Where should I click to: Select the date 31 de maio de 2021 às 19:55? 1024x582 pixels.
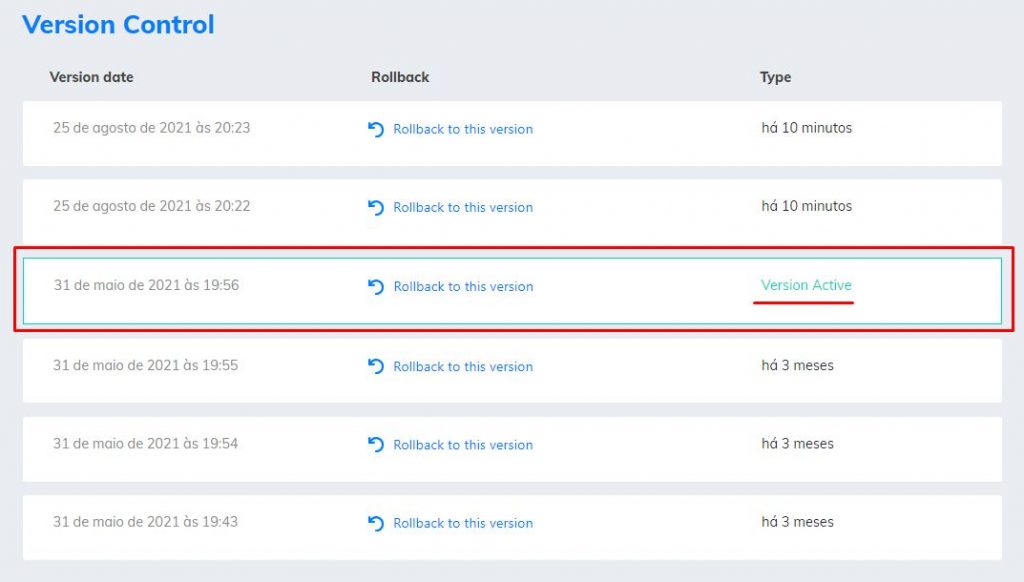click(146, 365)
